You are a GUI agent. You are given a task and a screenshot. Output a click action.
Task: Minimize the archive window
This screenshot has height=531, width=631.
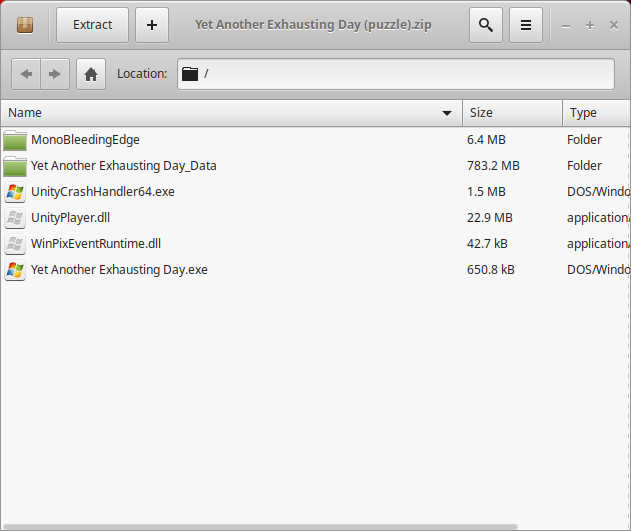tap(566, 26)
